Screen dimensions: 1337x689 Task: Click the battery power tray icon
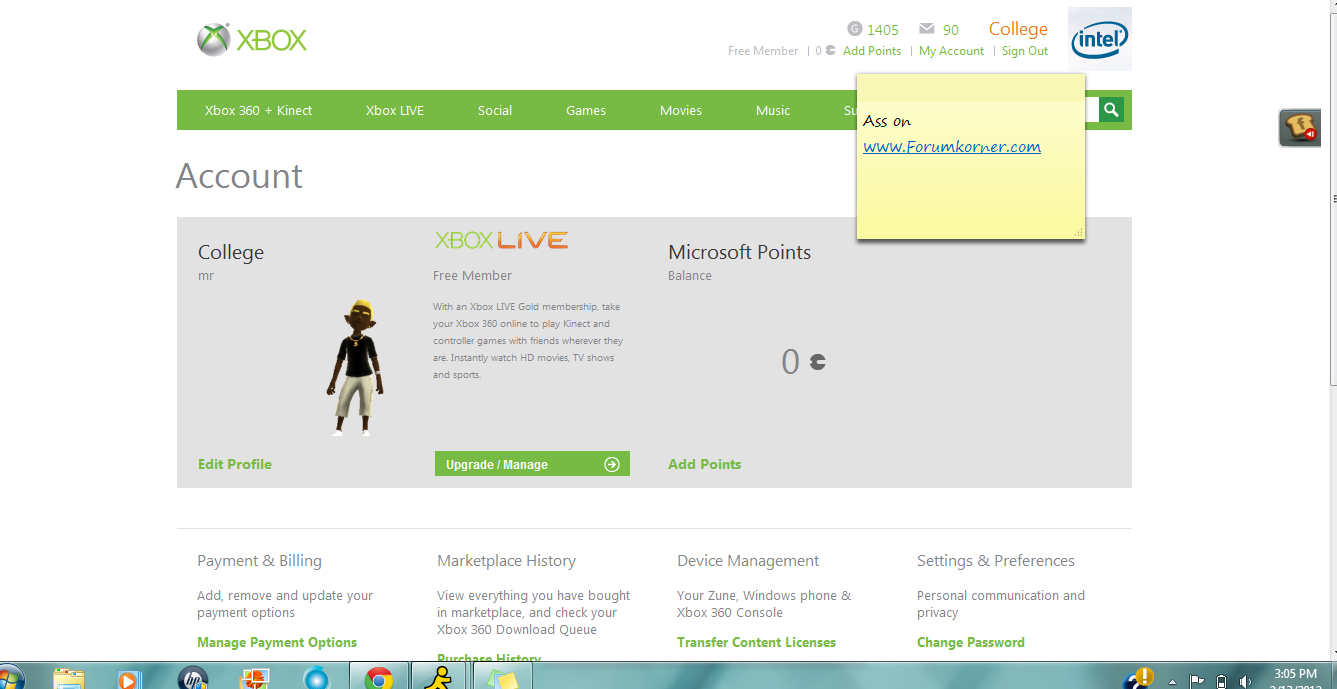point(1221,681)
